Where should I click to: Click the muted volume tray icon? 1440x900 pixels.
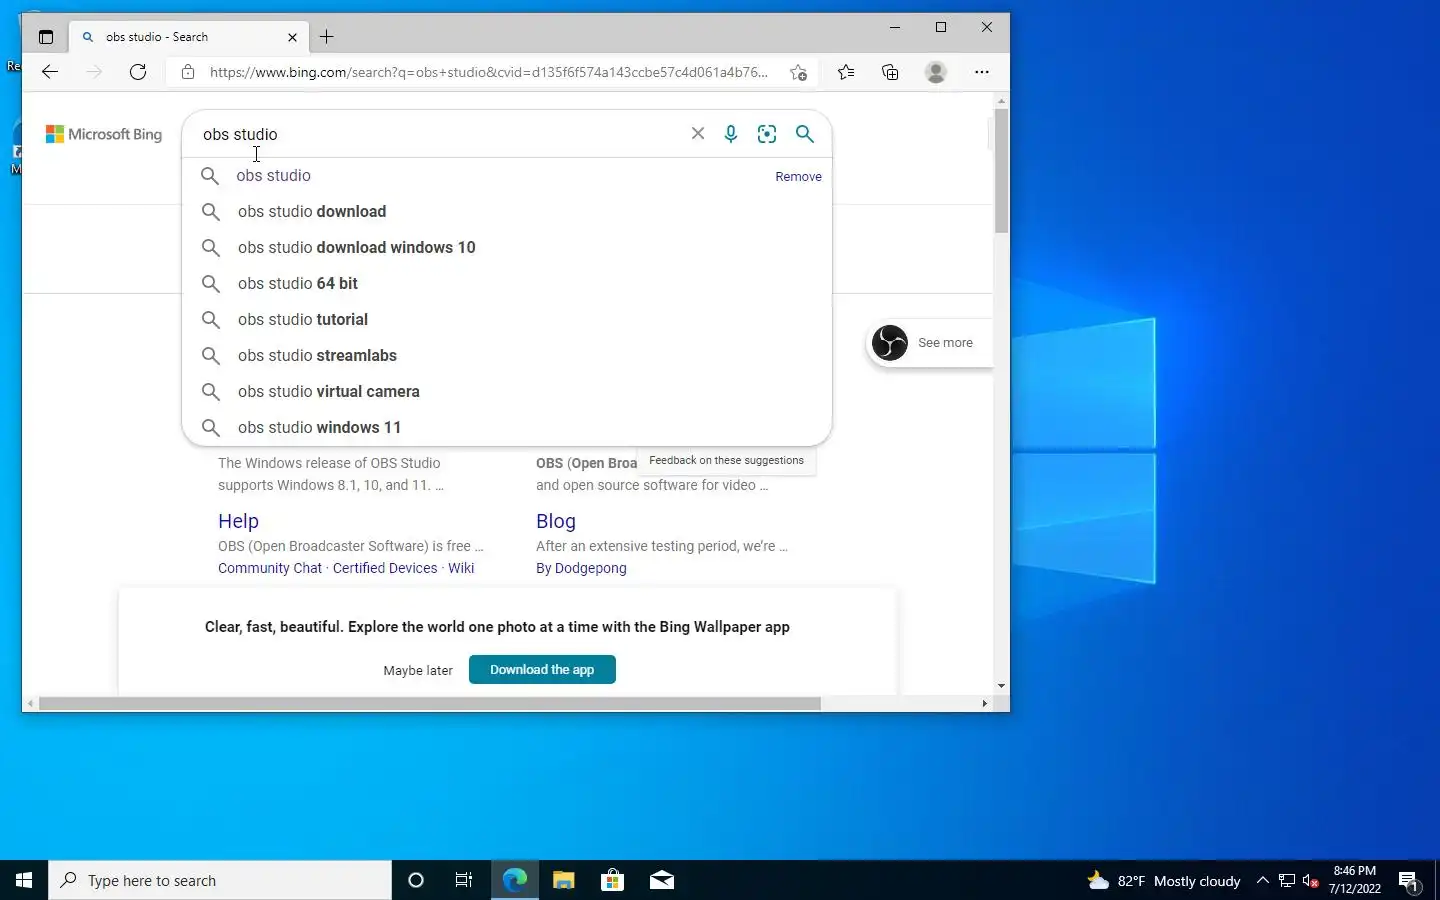click(x=1311, y=881)
